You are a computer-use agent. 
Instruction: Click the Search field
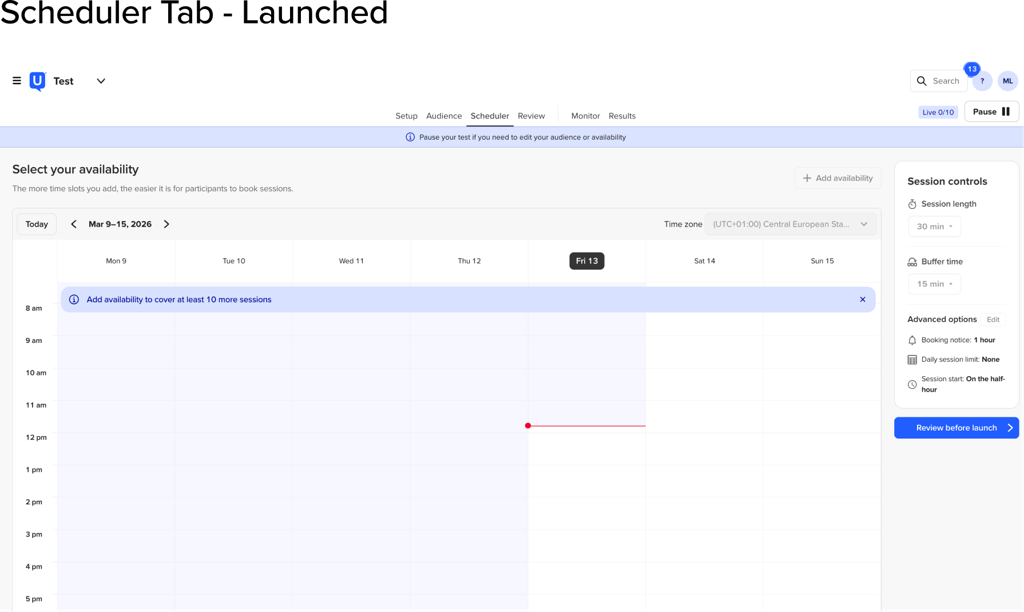tap(938, 81)
